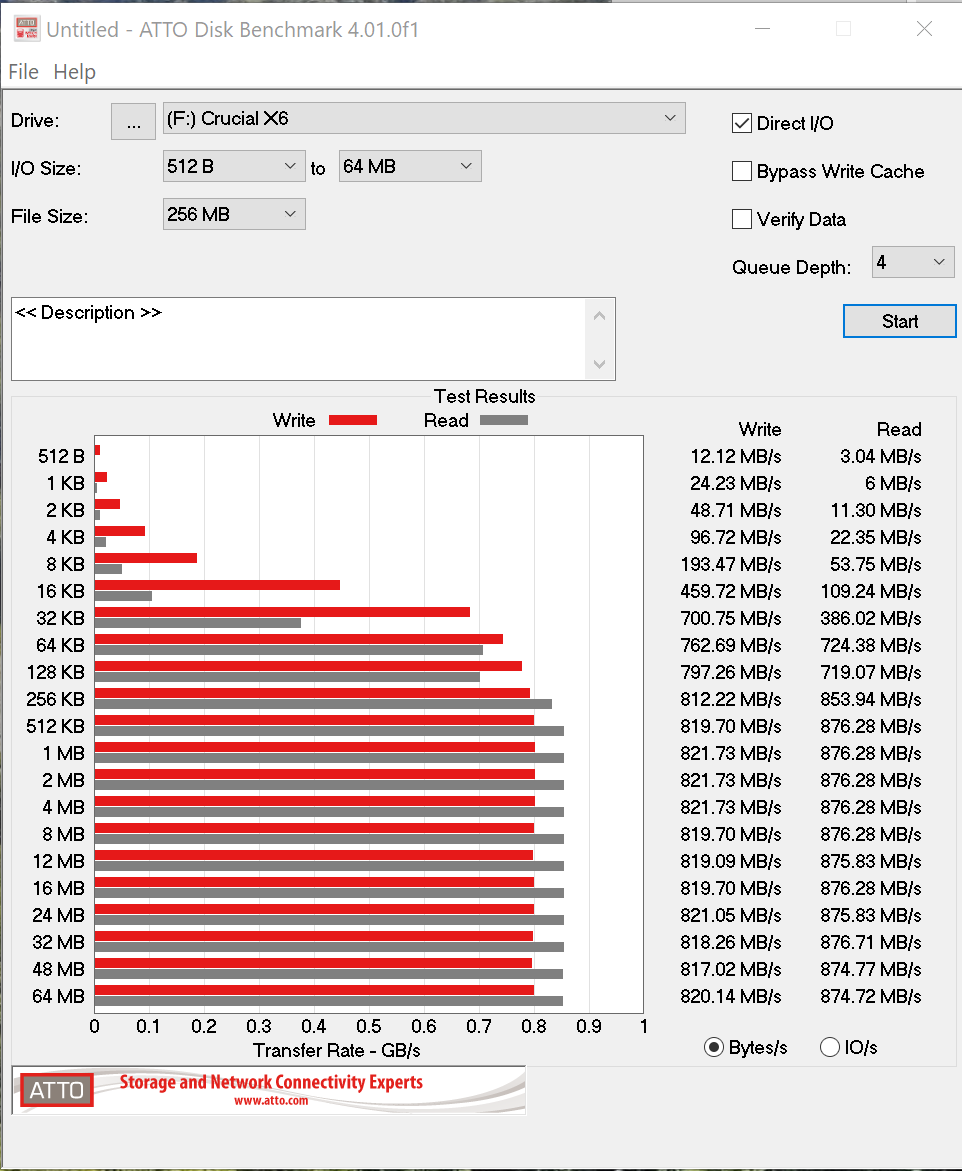Viewport: 962px width, 1171px height.
Task: Click the ATTO logo in bottom banner
Action: [57, 1090]
